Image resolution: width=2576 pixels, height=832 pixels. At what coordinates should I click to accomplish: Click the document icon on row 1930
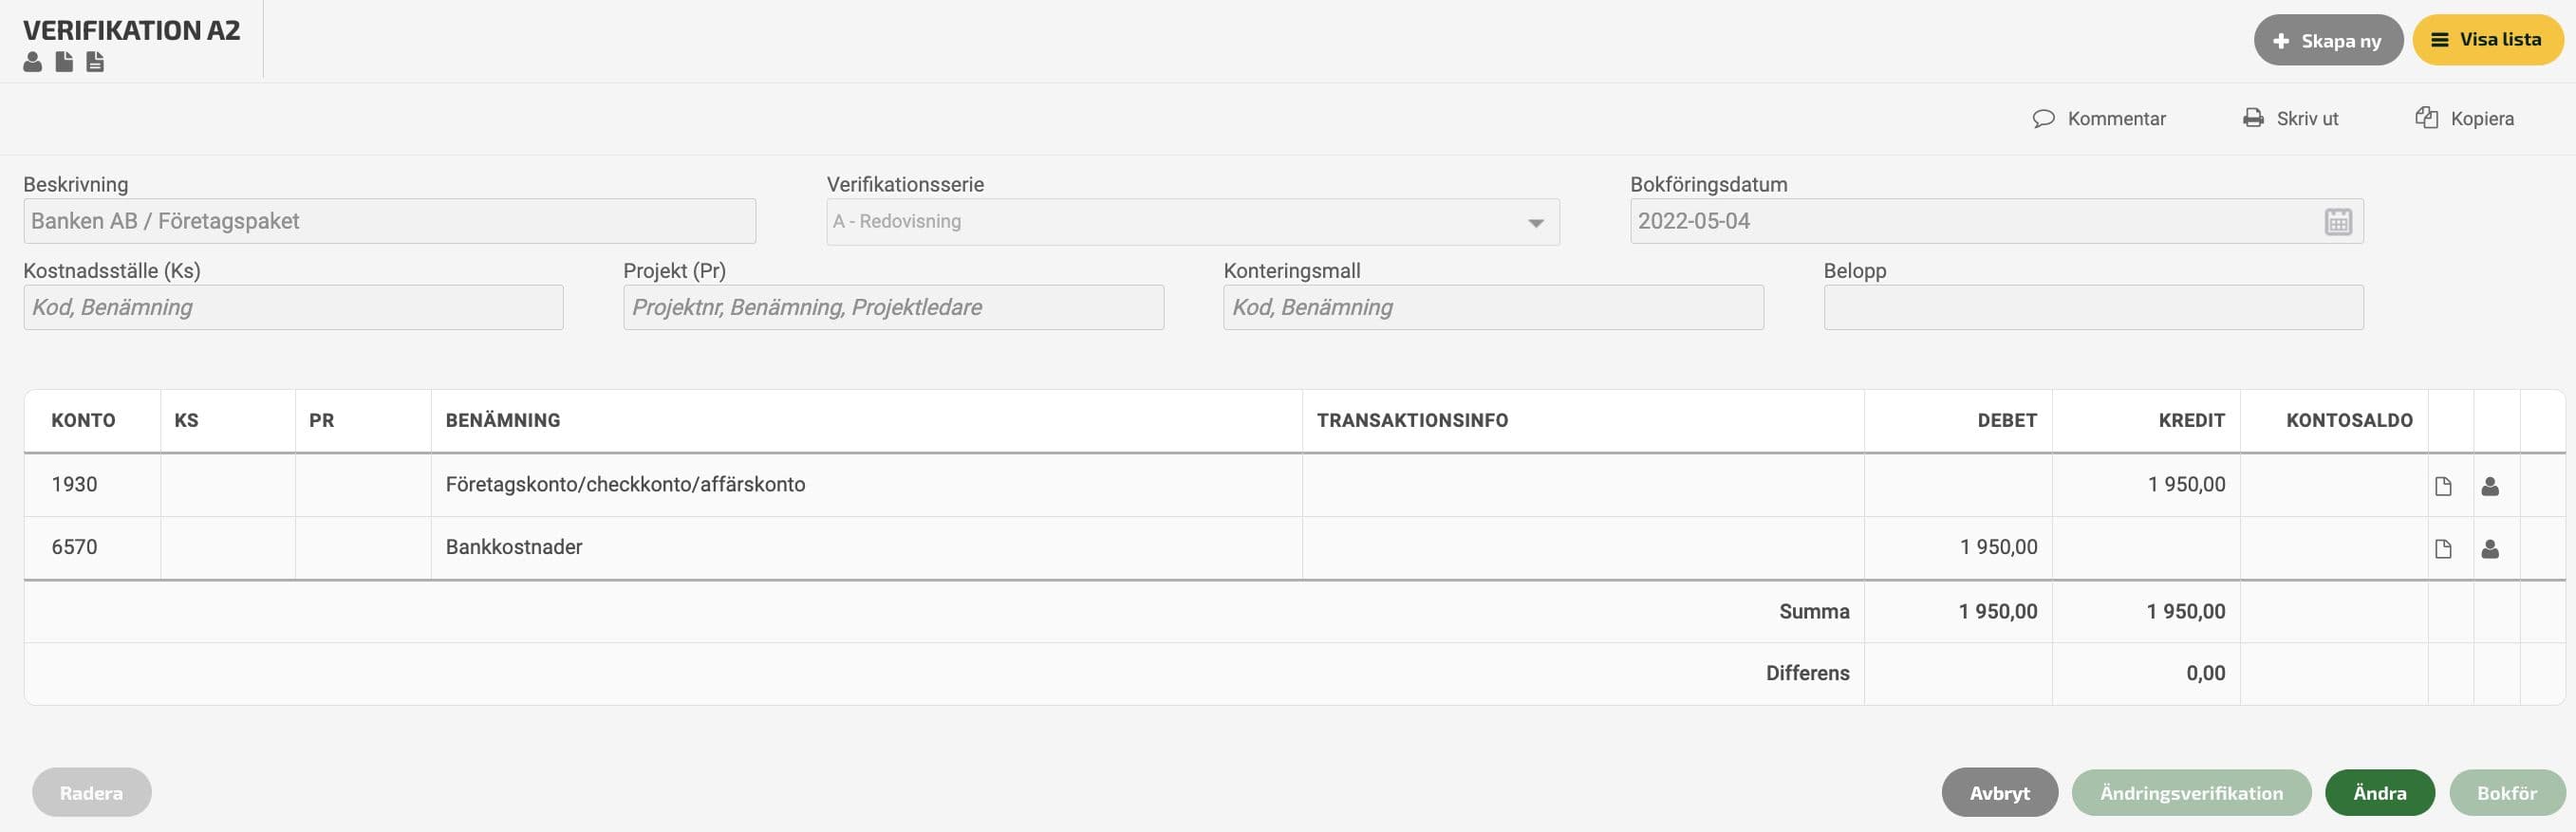2443,486
